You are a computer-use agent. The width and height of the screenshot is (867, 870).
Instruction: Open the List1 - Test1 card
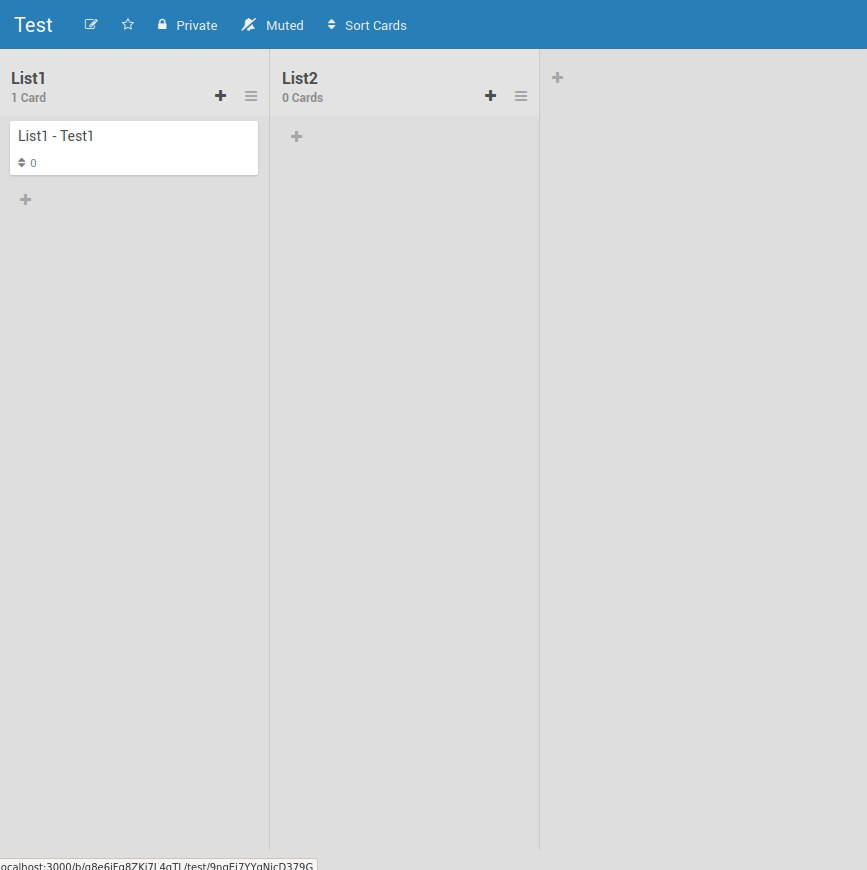coord(55,136)
